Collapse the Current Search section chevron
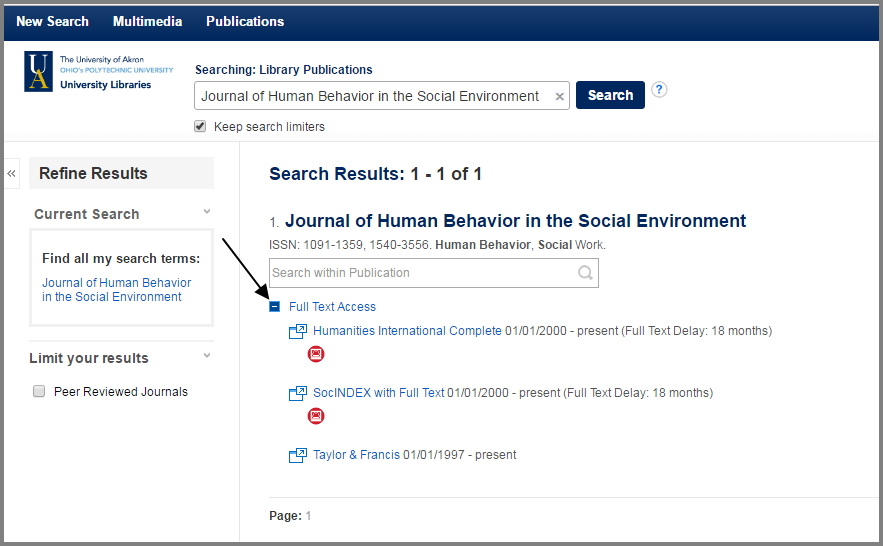 click(x=207, y=212)
